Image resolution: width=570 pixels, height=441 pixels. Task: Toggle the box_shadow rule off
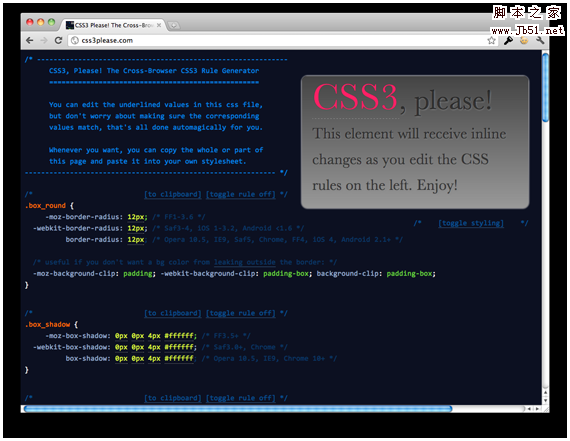click(241, 313)
